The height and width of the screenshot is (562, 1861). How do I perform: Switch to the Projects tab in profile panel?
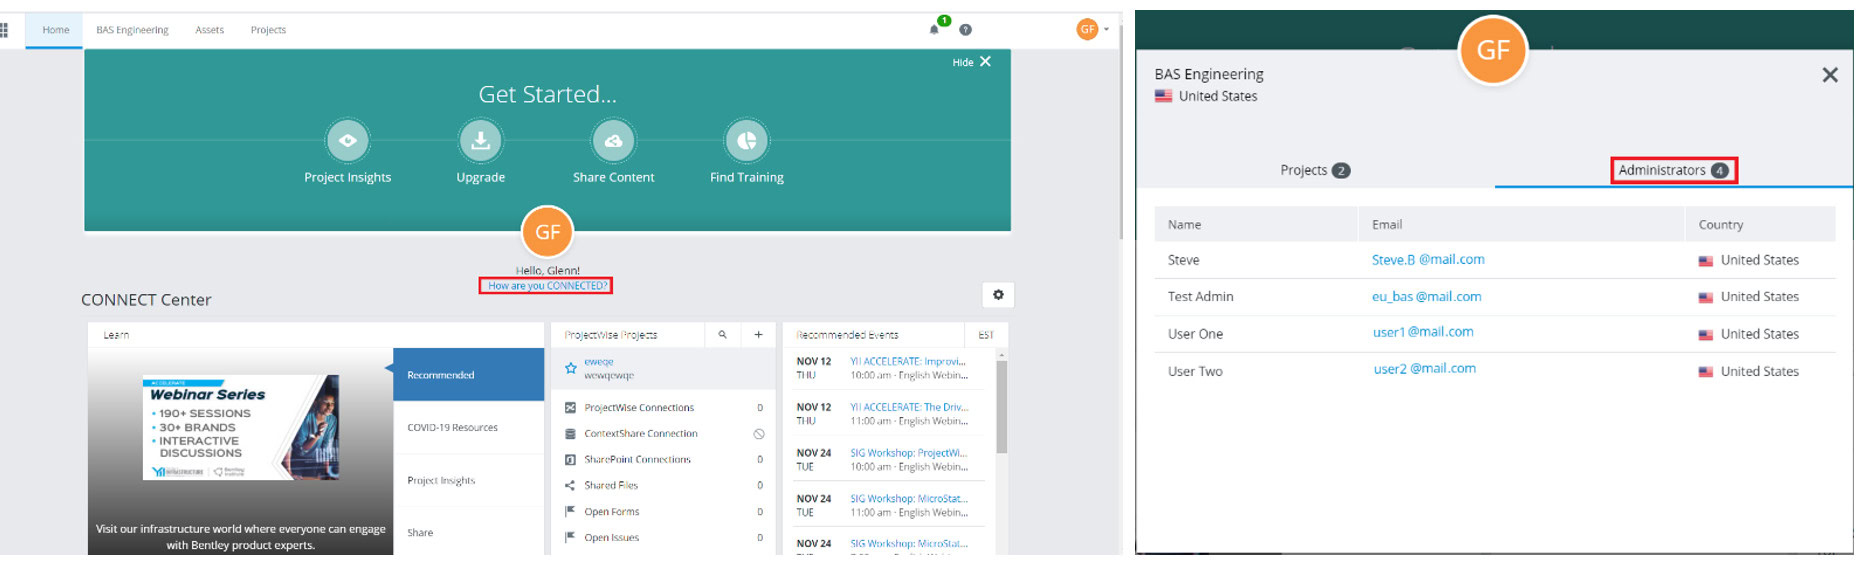click(x=1314, y=170)
